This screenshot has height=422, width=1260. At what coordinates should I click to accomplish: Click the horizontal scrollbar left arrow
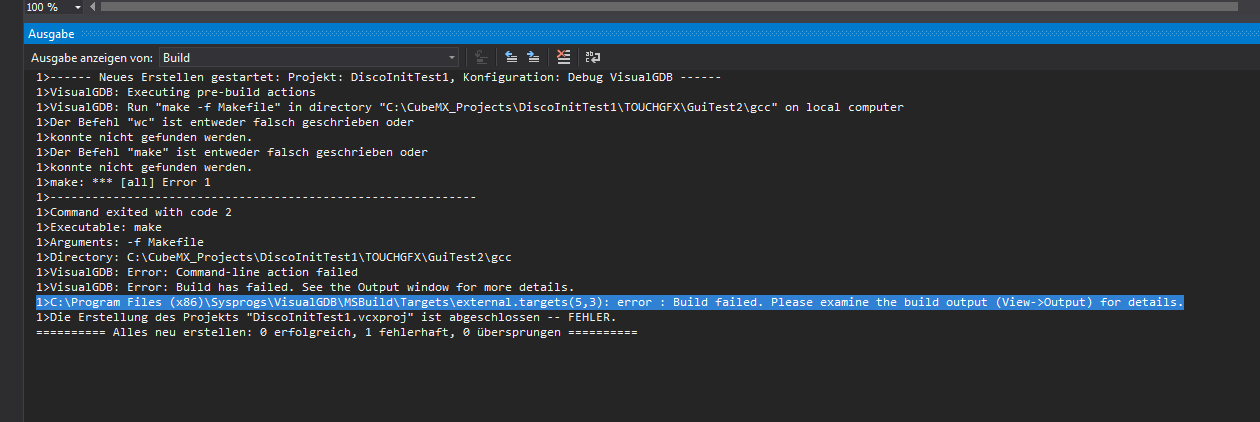(x=93, y=7)
